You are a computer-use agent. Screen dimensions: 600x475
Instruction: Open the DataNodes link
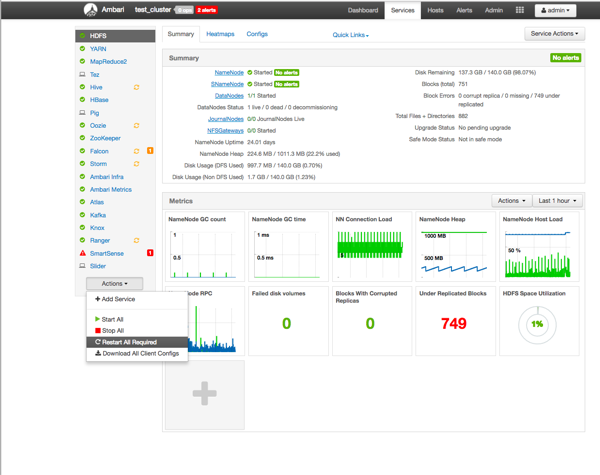(x=229, y=96)
